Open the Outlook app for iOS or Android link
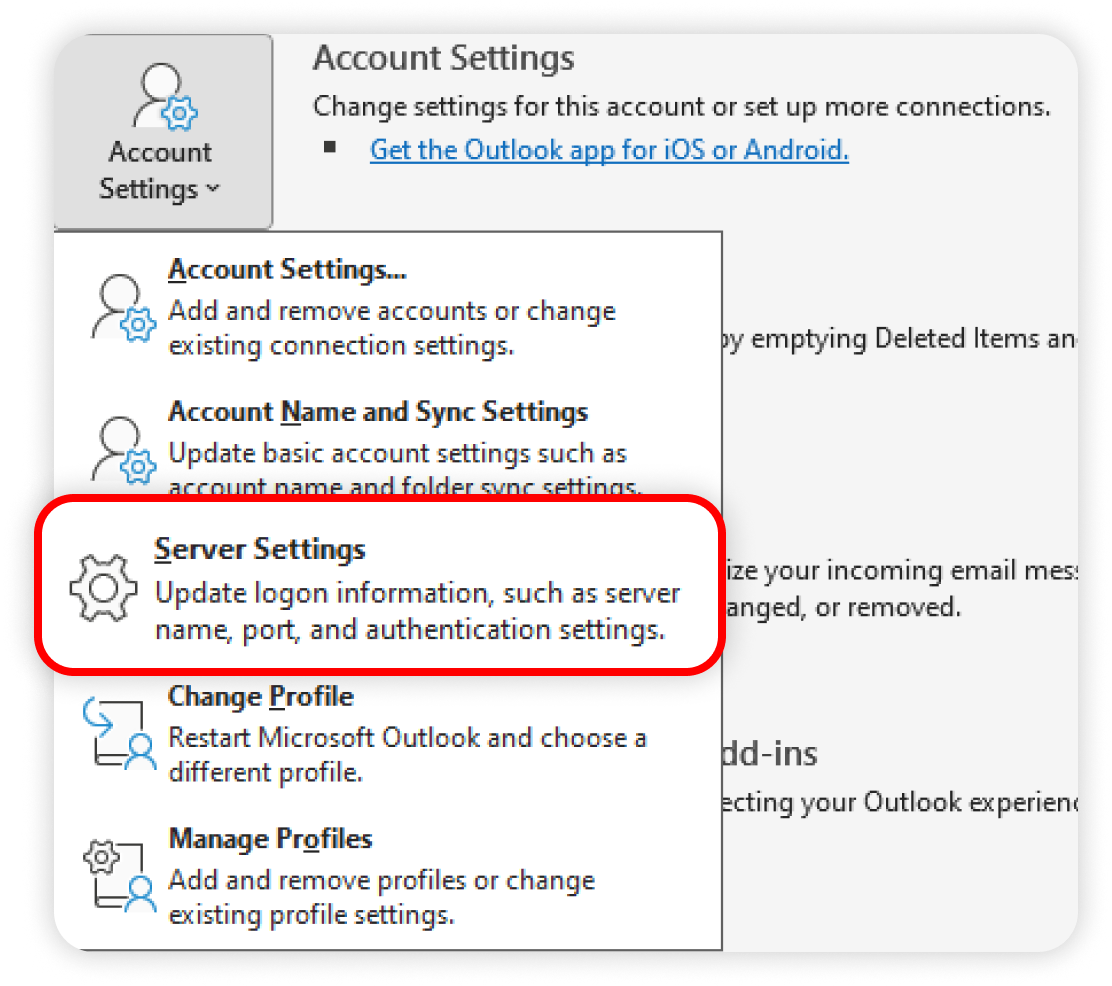 pyautogui.click(x=609, y=150)
